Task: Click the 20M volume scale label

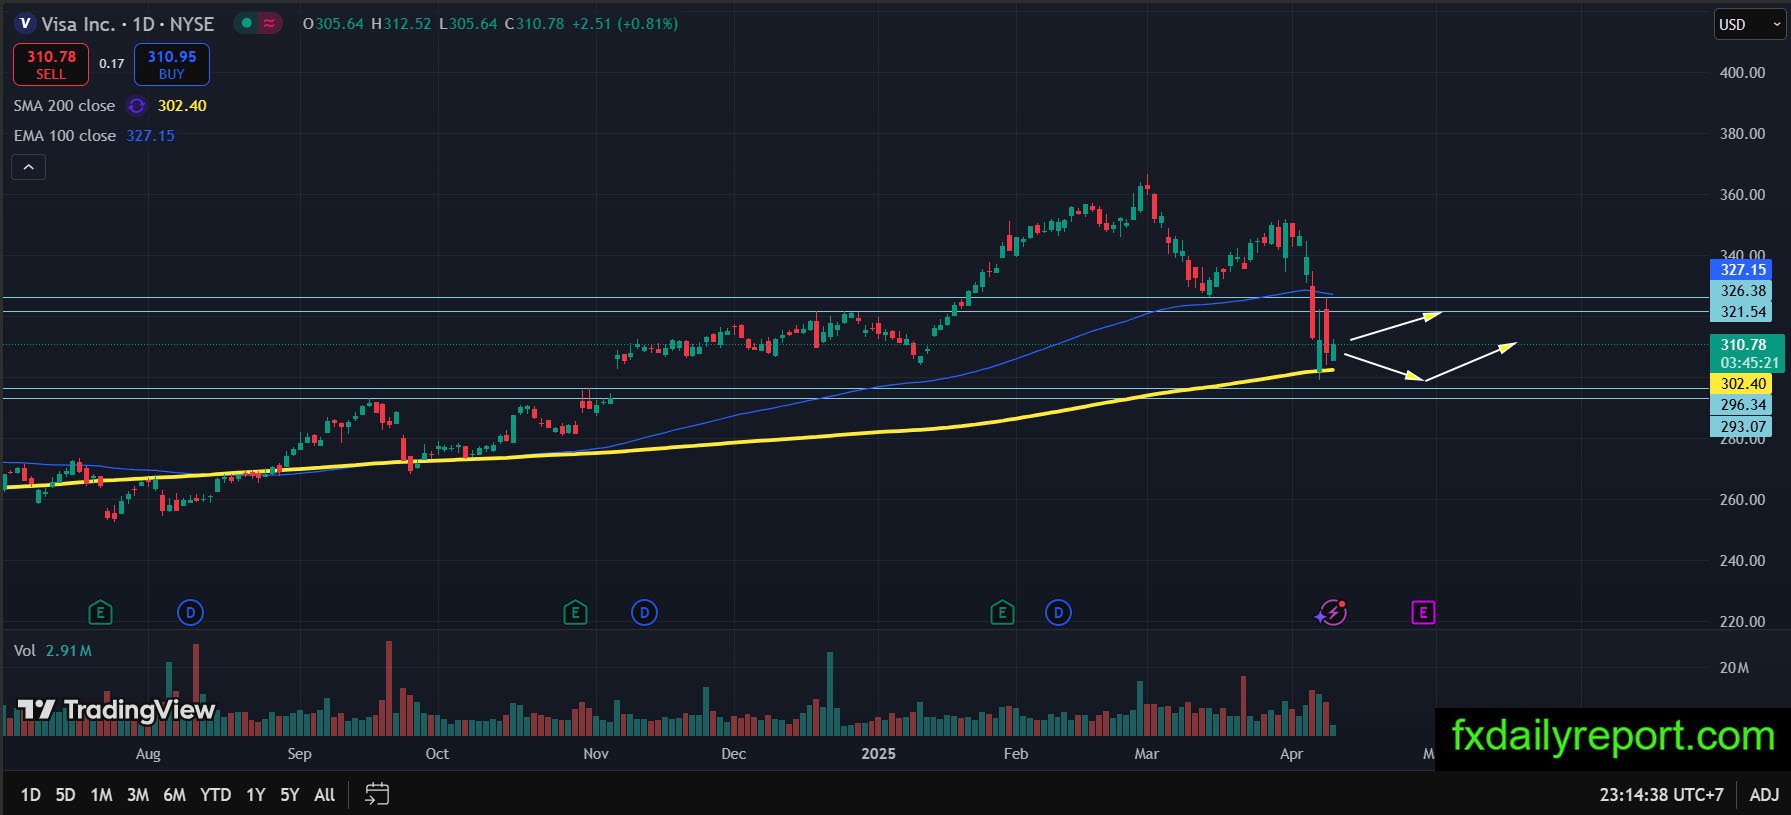Action: [1734, 668]
